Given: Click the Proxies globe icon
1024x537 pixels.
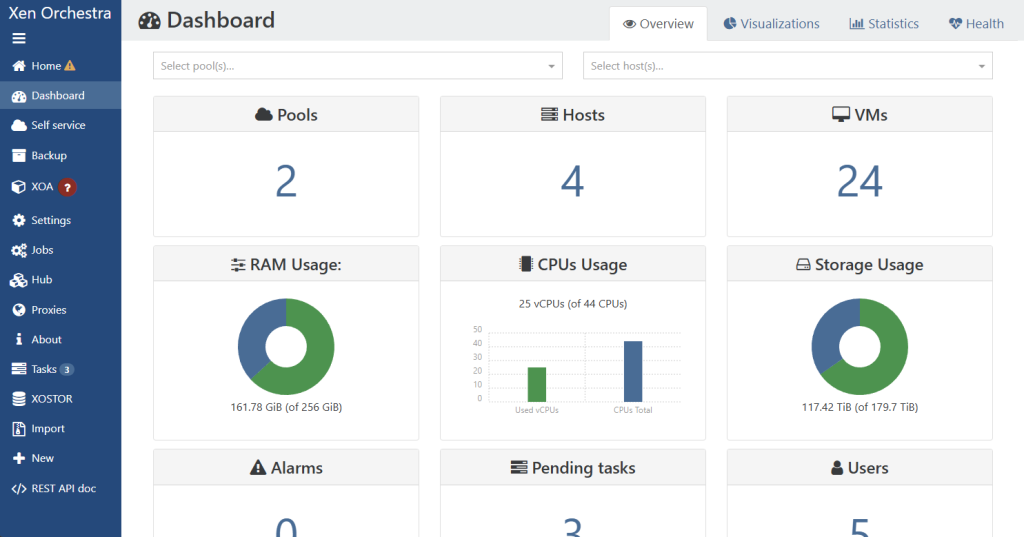Looking at the screenshot, I should pos(19,310).
